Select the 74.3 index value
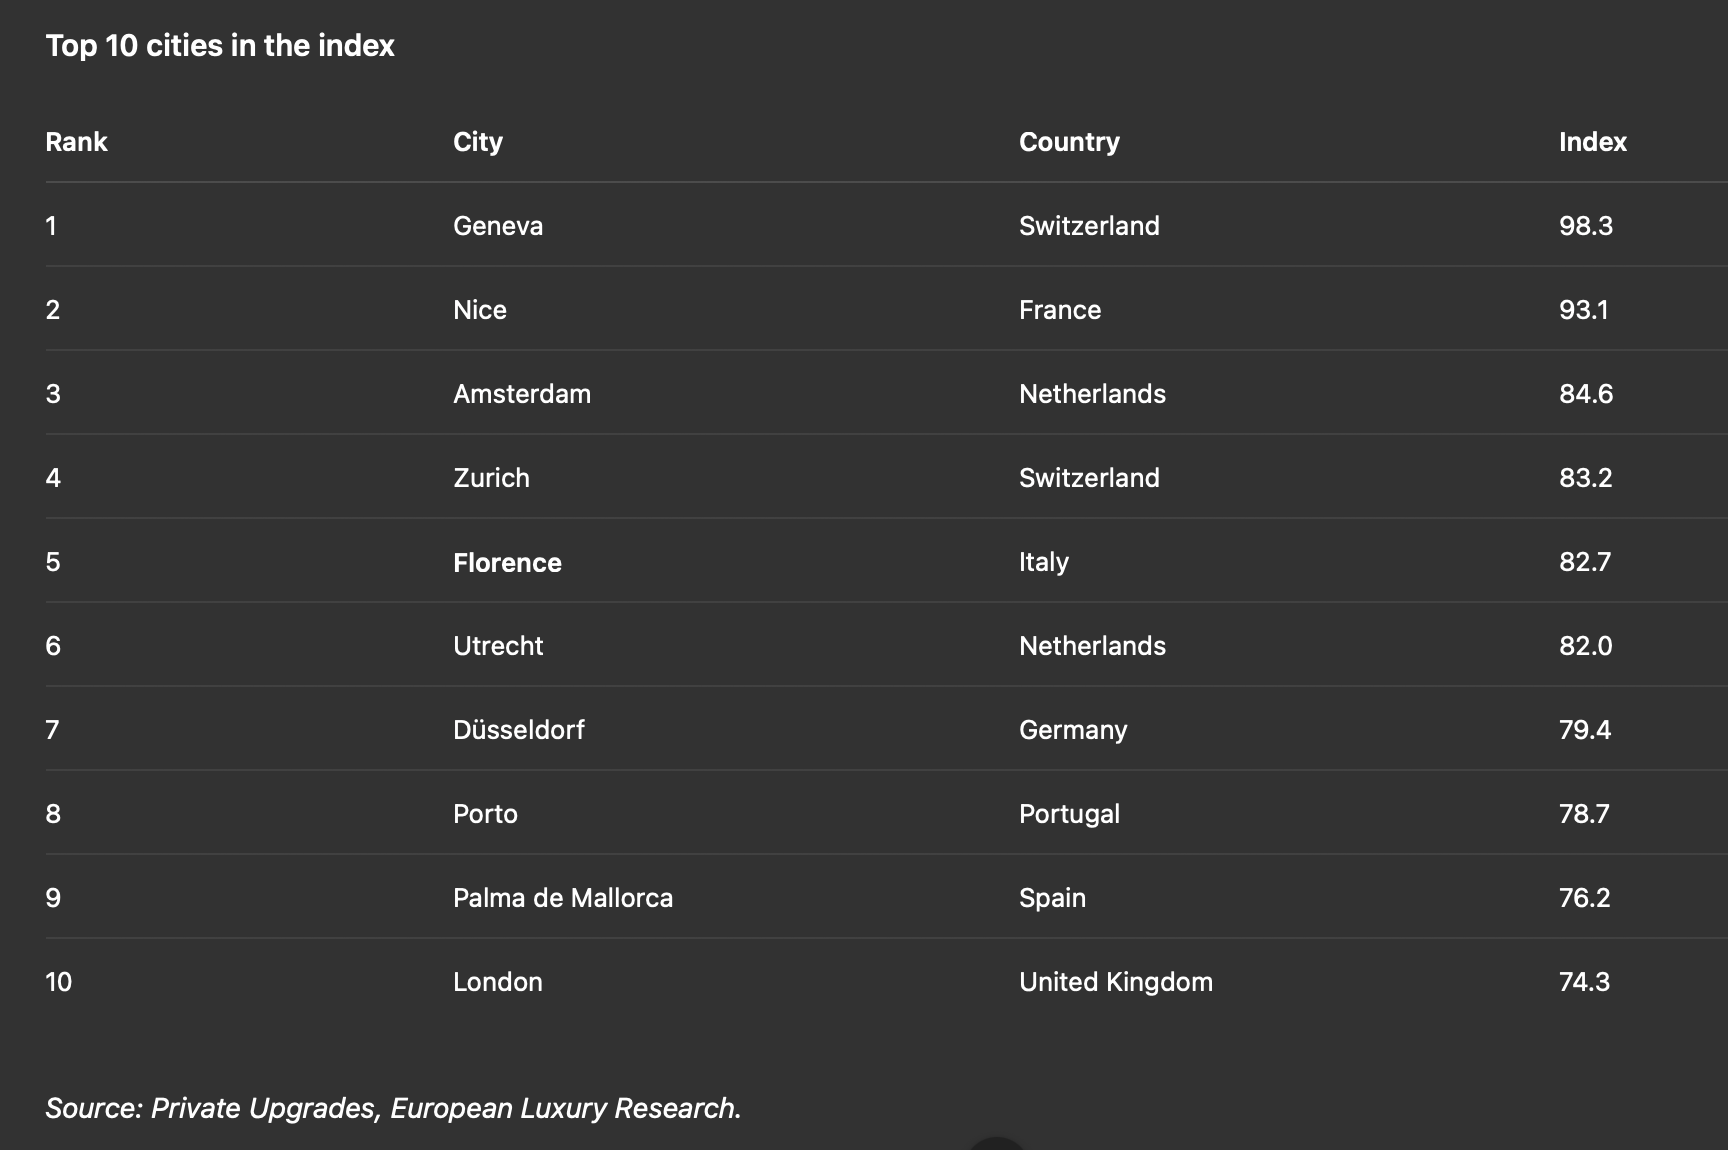 [1585, 982]
